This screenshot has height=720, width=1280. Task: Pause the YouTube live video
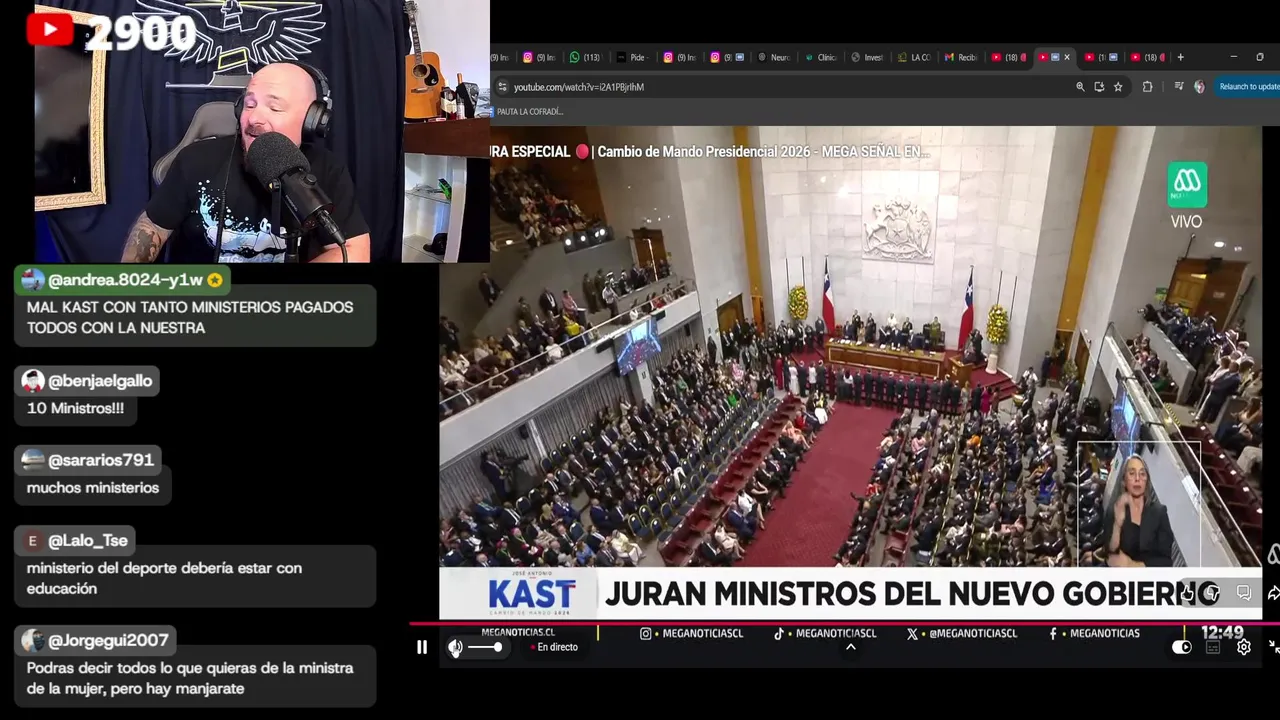point(422,647)
